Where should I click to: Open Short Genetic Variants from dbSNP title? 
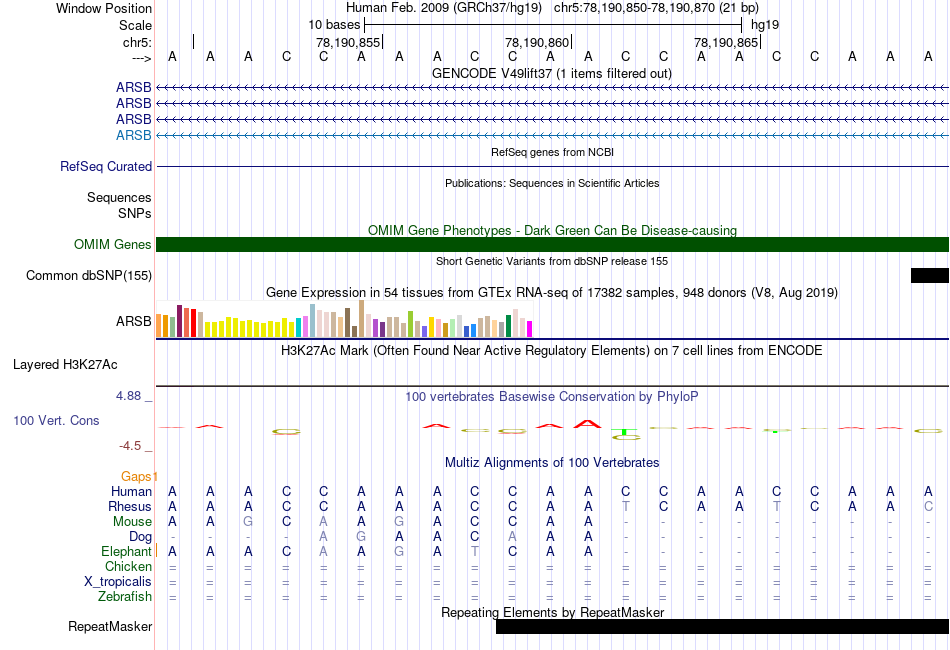552,261
